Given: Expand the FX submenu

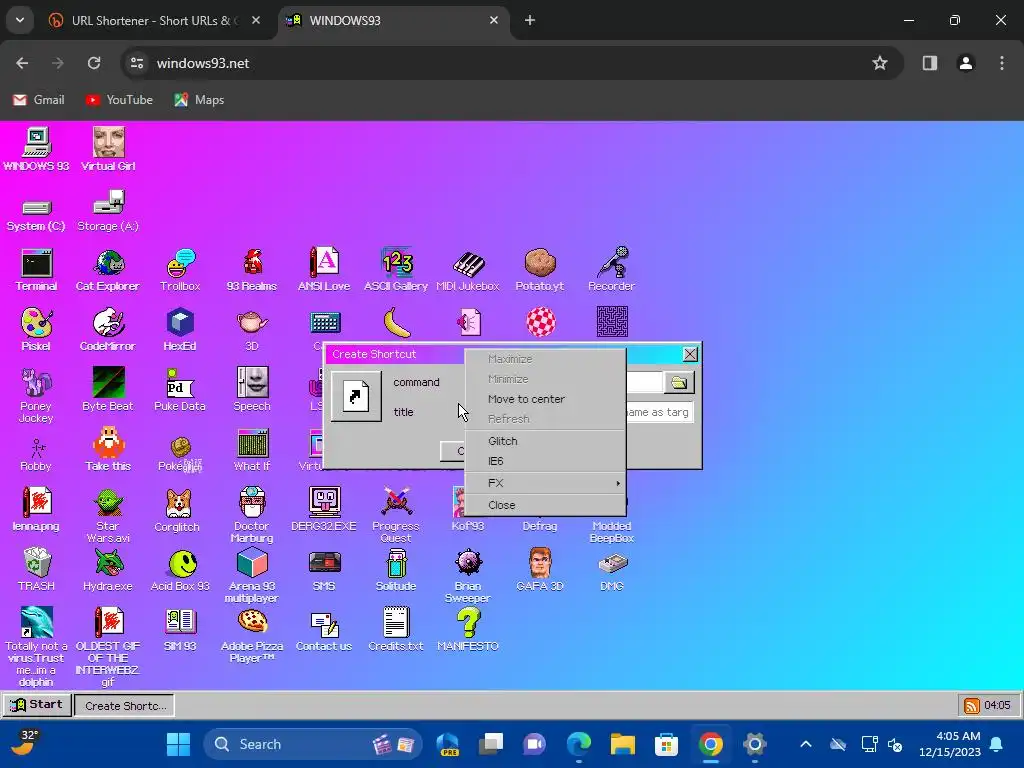Looking at the screenshot, I should [545, 483].
